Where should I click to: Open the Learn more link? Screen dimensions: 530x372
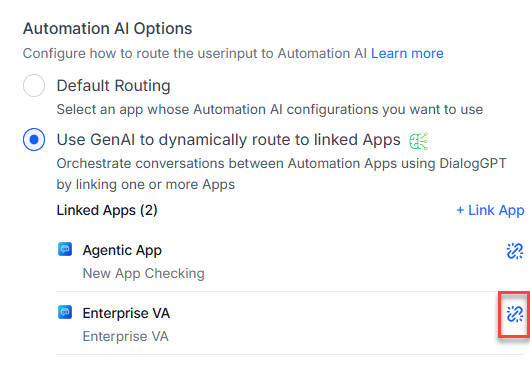[407, 53]
